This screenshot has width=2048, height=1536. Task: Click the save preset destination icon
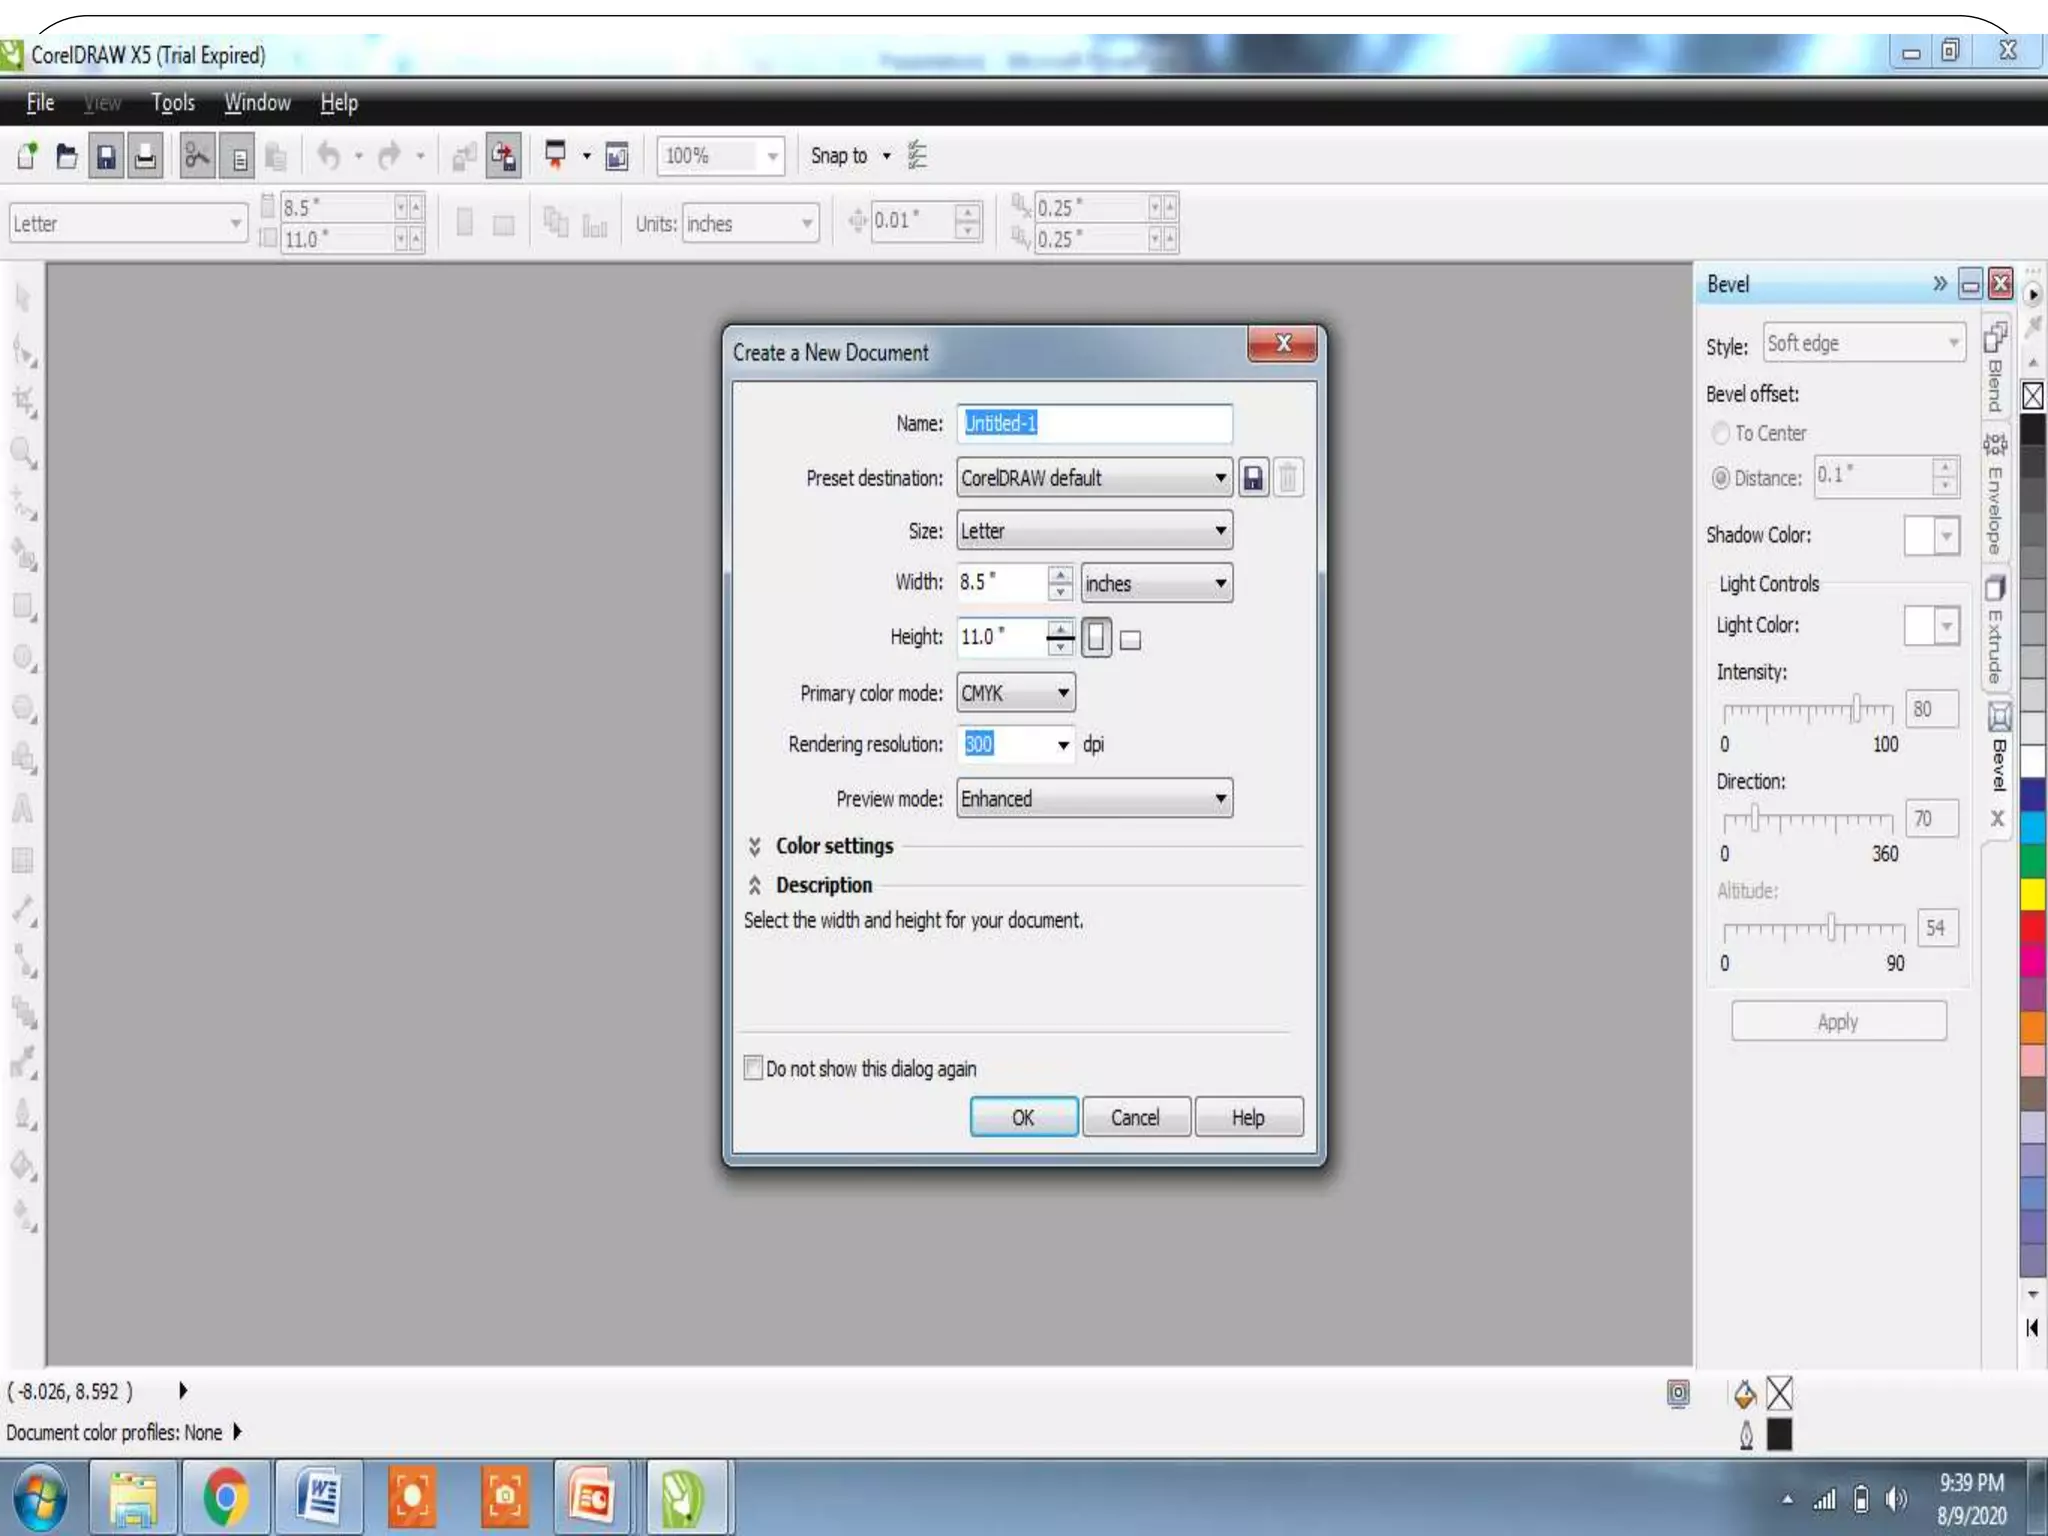point(1253,478)
